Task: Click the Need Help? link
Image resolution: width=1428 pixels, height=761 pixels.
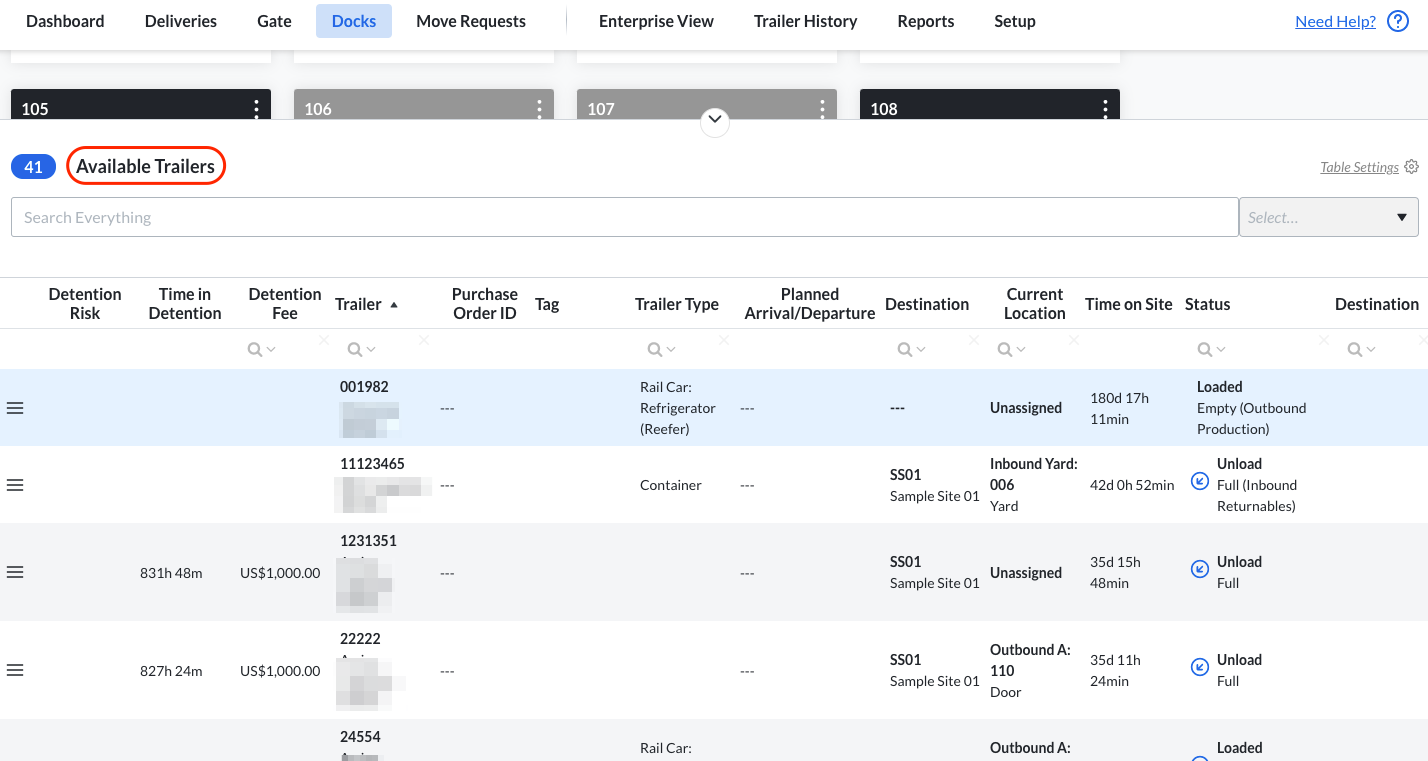Action: (x=1335, y=21)
